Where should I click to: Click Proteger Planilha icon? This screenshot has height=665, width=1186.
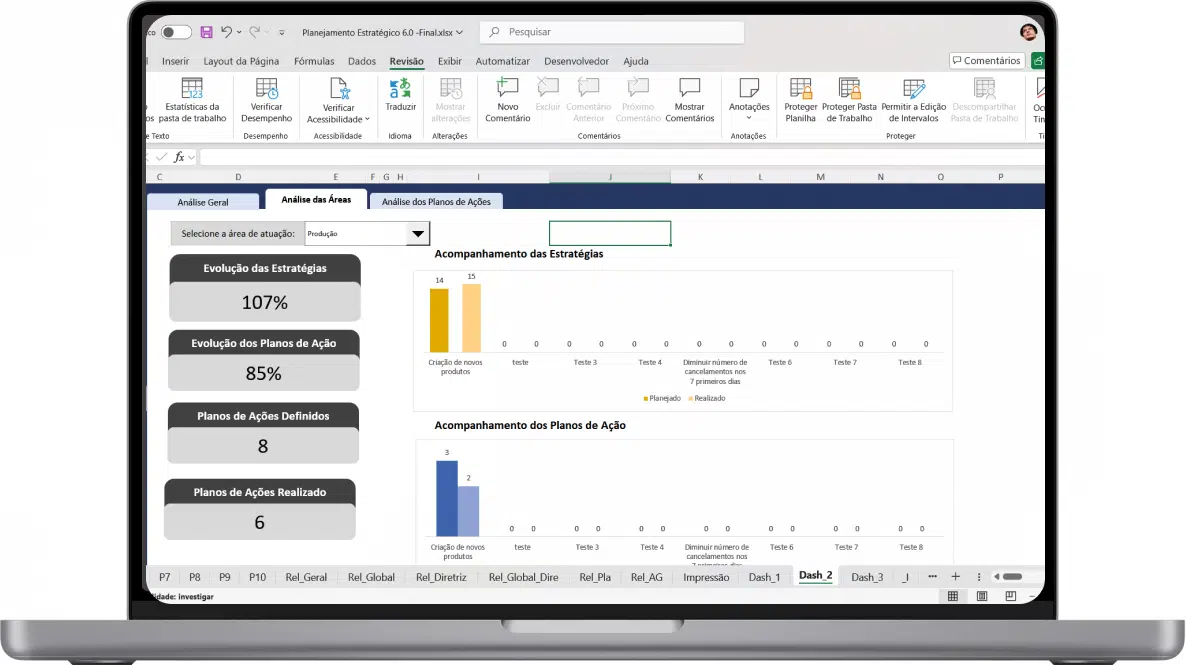tap(800, 100)
